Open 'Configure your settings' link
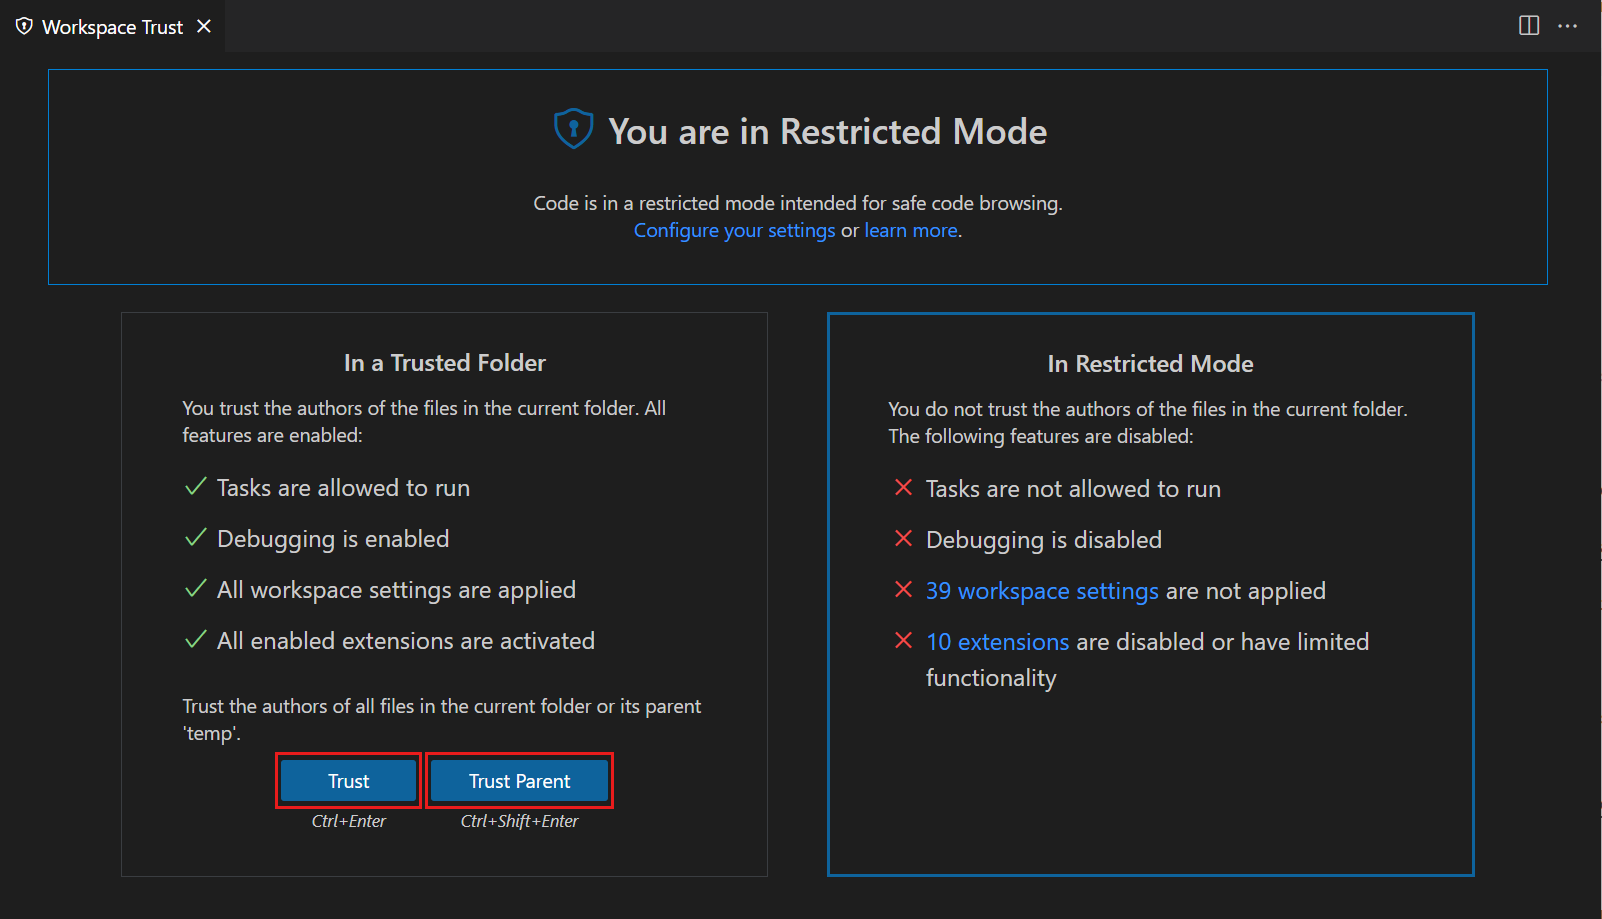The image size is (1602, 919). coord(734,230)
